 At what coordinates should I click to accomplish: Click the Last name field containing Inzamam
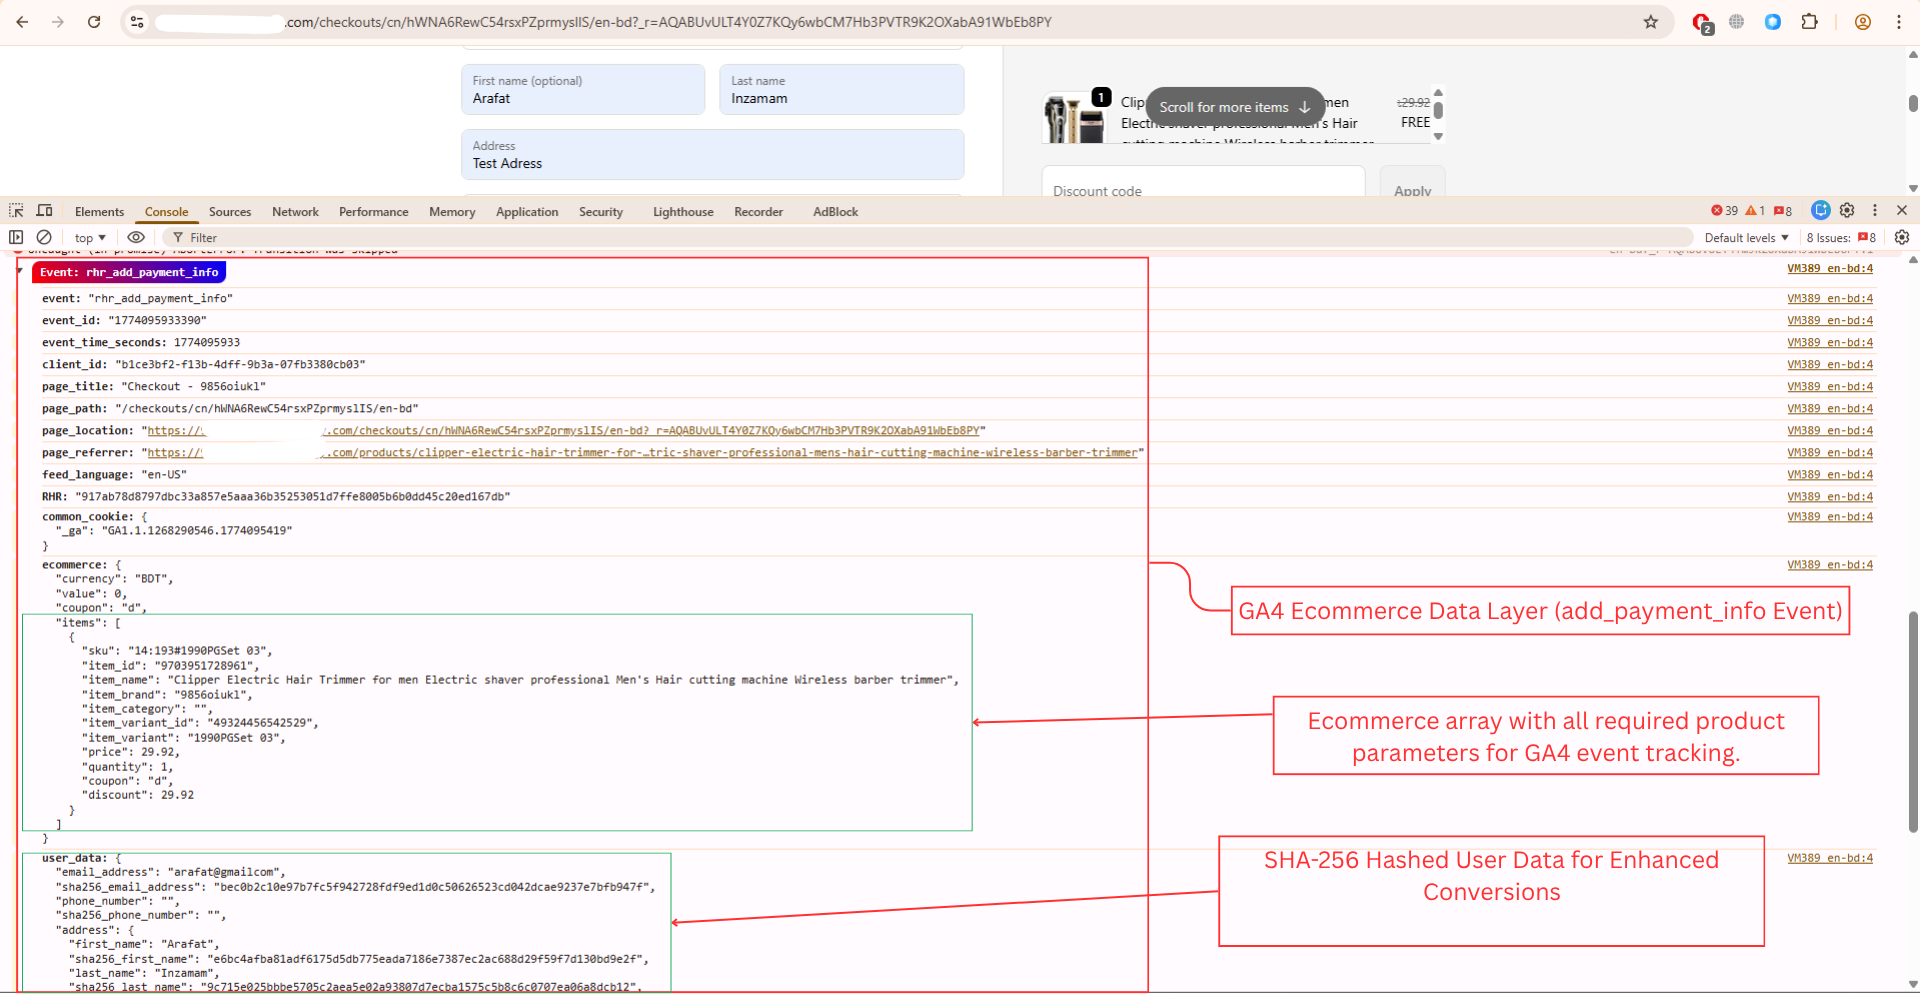[x=841, y=89]
